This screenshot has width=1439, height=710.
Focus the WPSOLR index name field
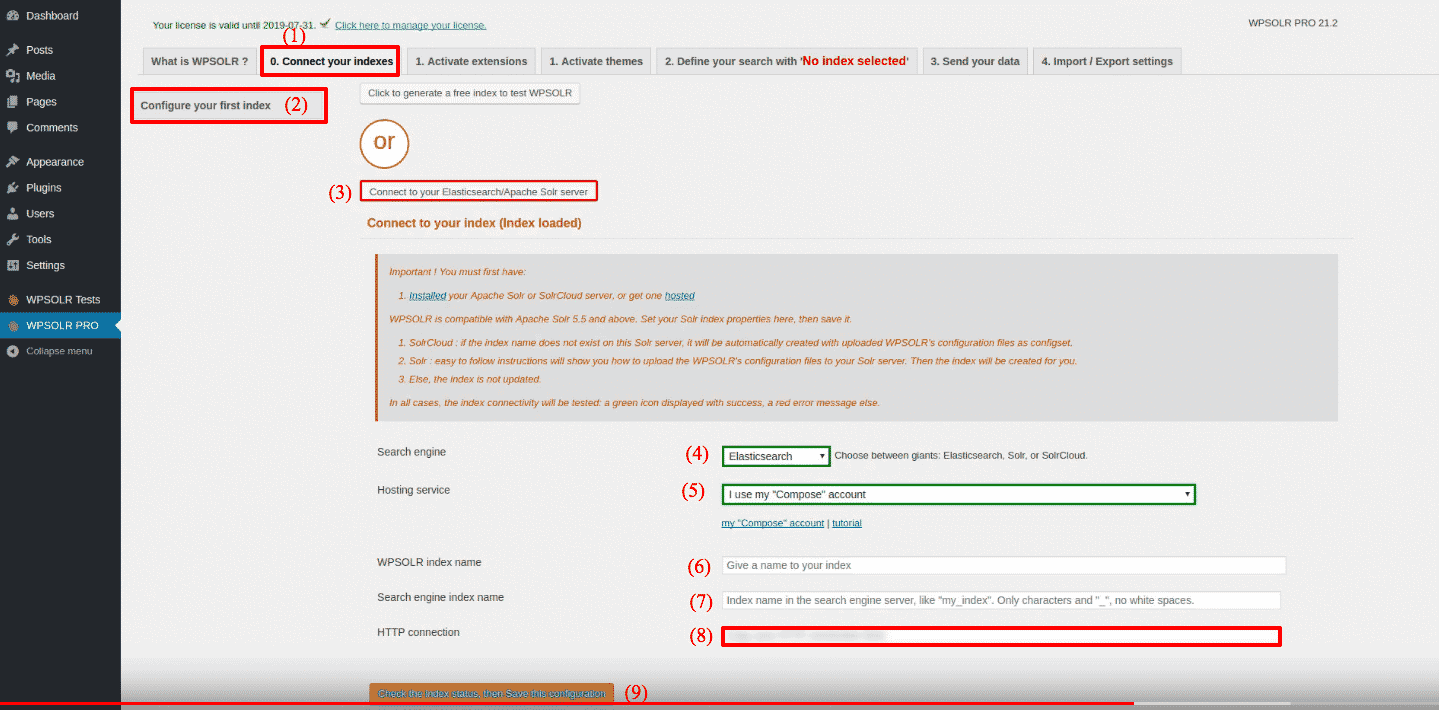coord(1003,565)
